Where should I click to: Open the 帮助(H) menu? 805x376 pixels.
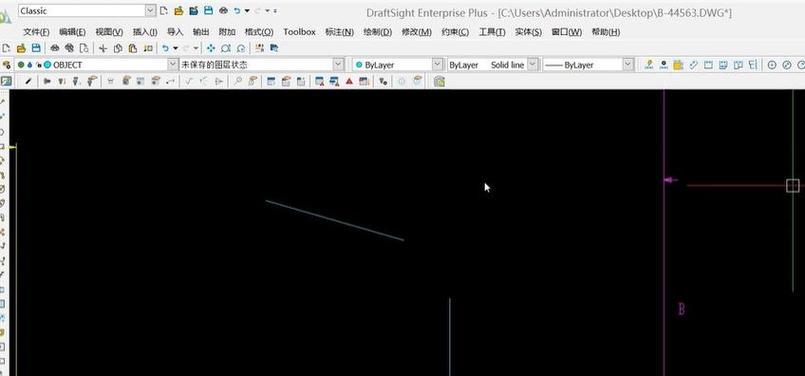click(606, 32)
